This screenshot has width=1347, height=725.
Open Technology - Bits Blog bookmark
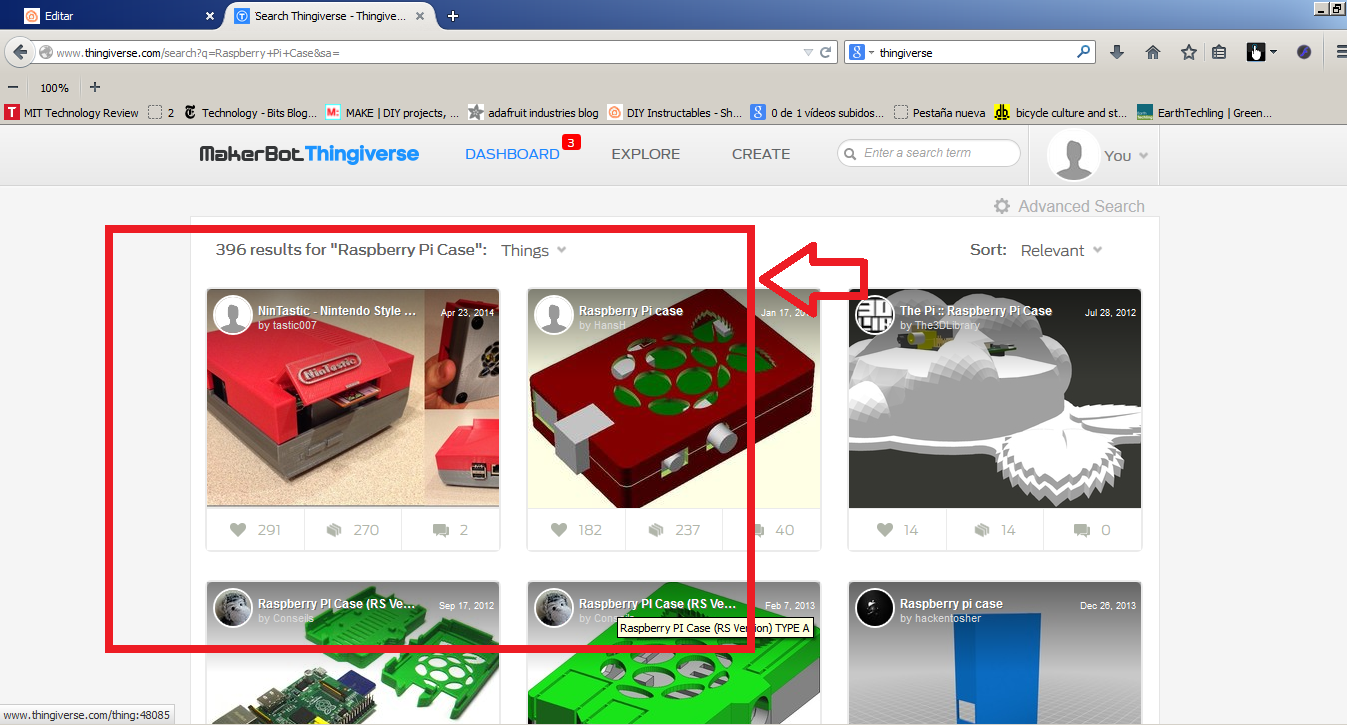(250, 113)
